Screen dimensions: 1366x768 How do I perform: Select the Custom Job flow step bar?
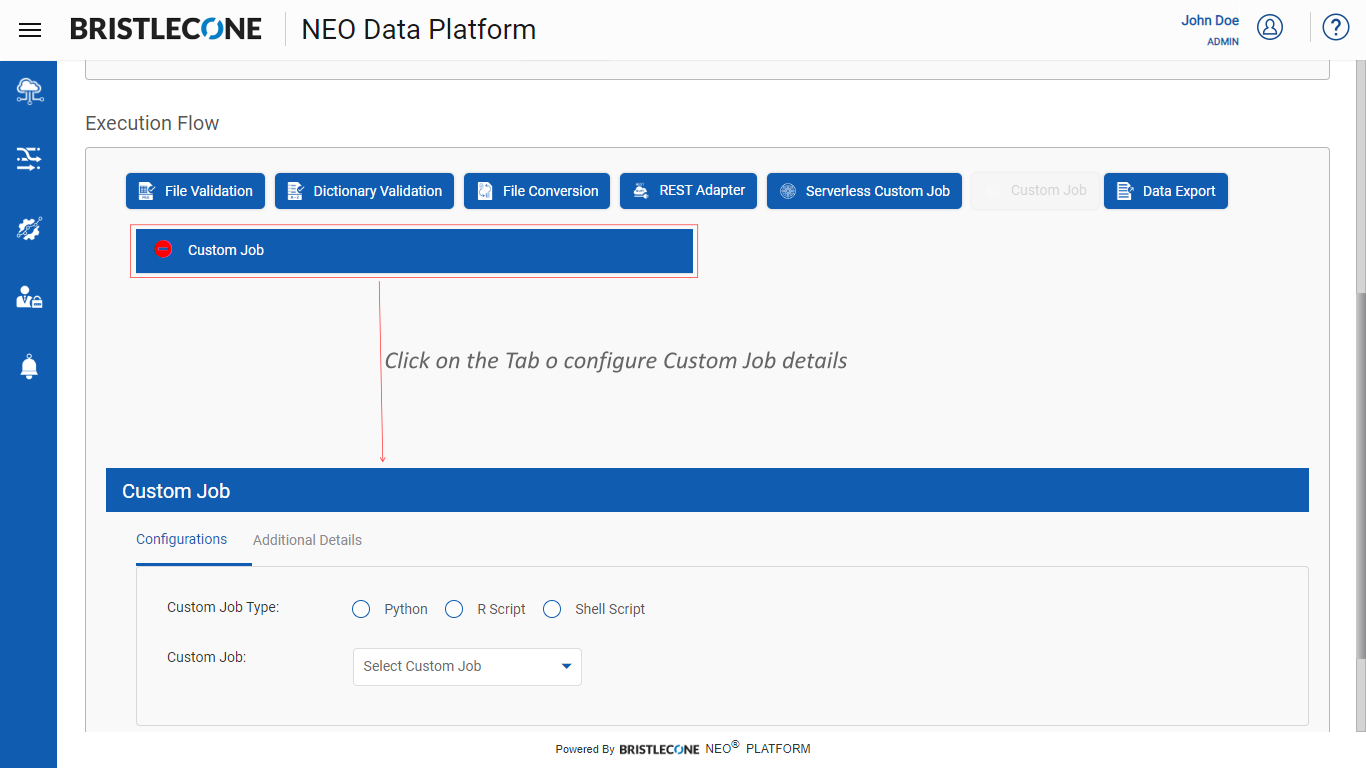tap(414, 251)
